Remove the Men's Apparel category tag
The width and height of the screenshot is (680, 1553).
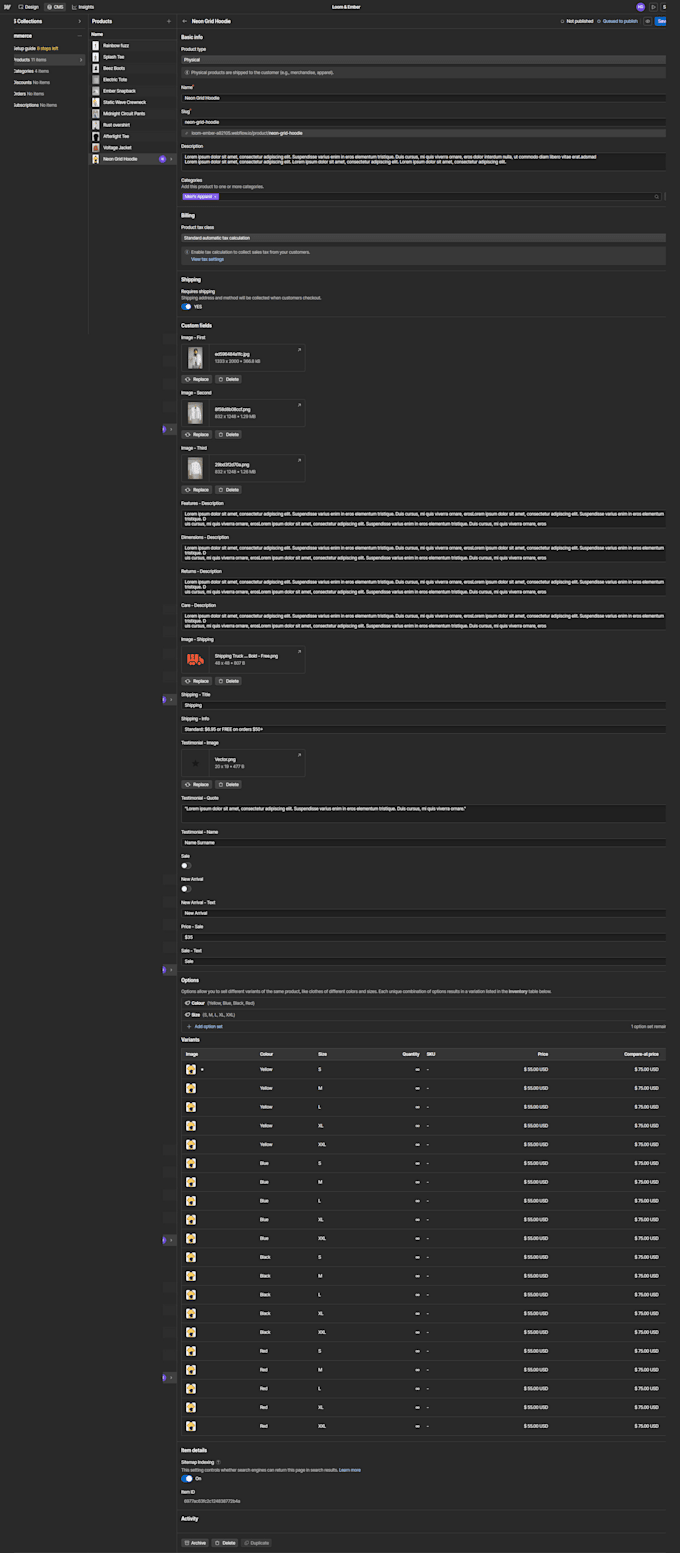tap(215, 197)
